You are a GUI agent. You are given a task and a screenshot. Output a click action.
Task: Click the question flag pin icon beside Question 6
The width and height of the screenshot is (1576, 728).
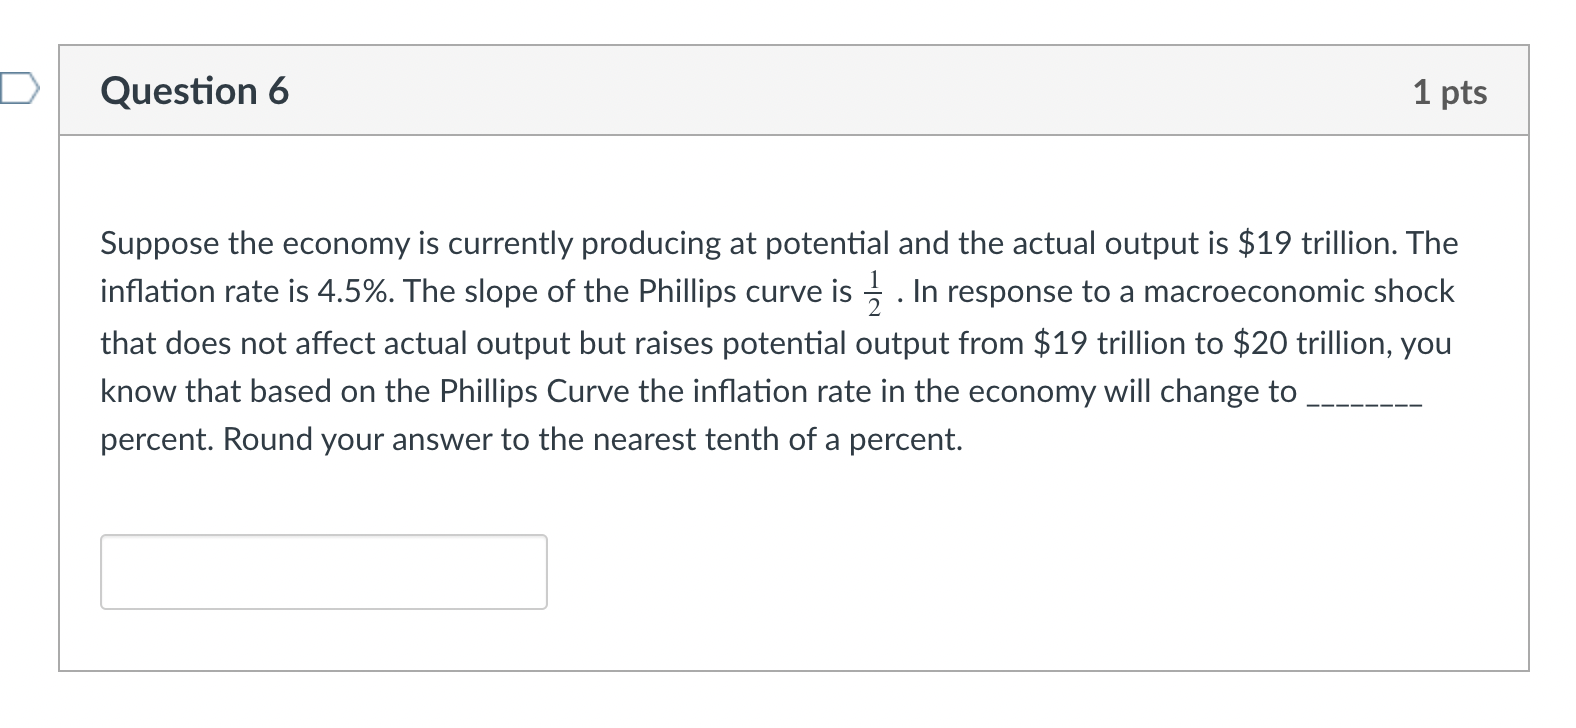18,90
